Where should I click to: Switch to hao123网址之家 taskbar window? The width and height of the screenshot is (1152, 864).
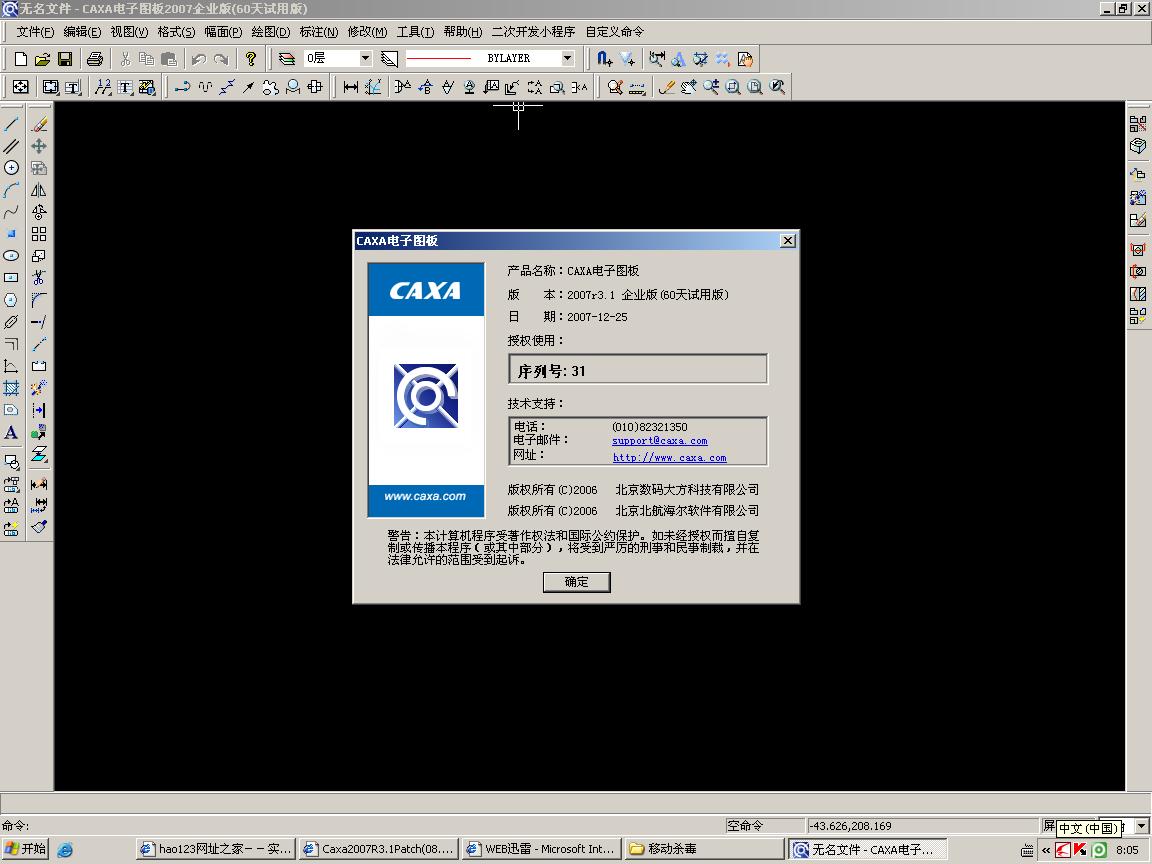(x=216, y=849)
